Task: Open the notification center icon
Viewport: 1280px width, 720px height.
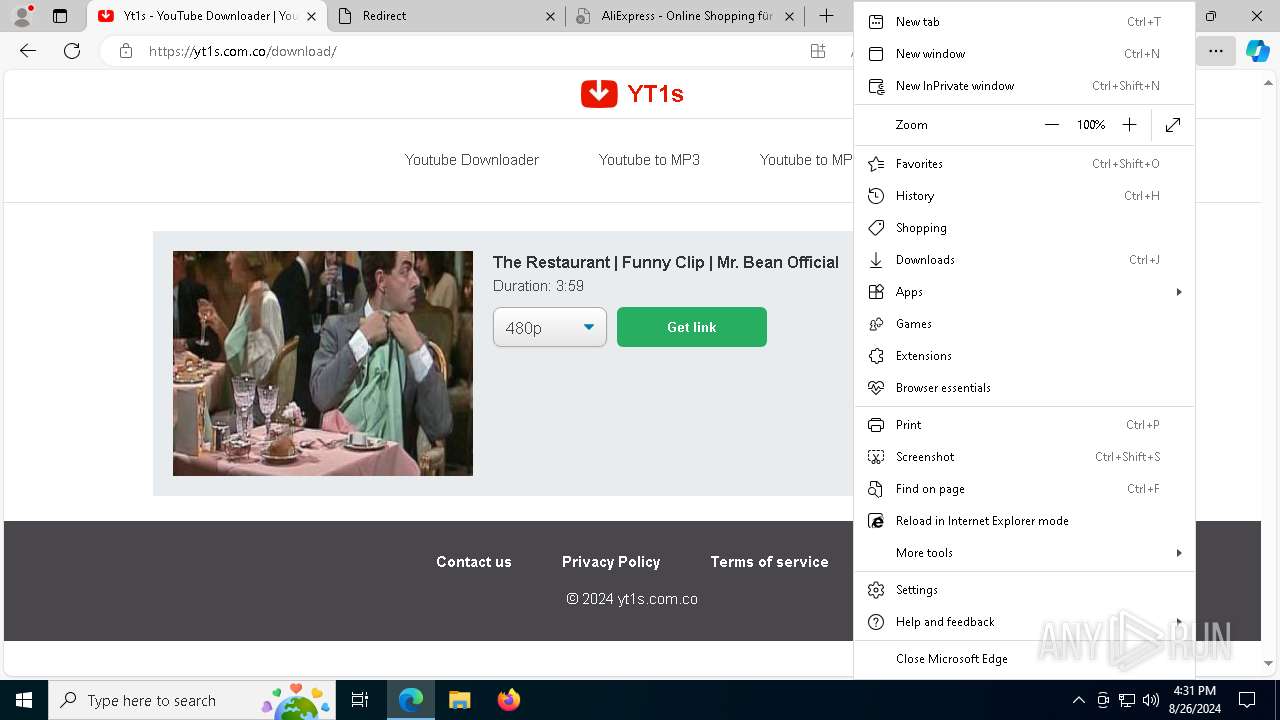Action: point(1247,700)
